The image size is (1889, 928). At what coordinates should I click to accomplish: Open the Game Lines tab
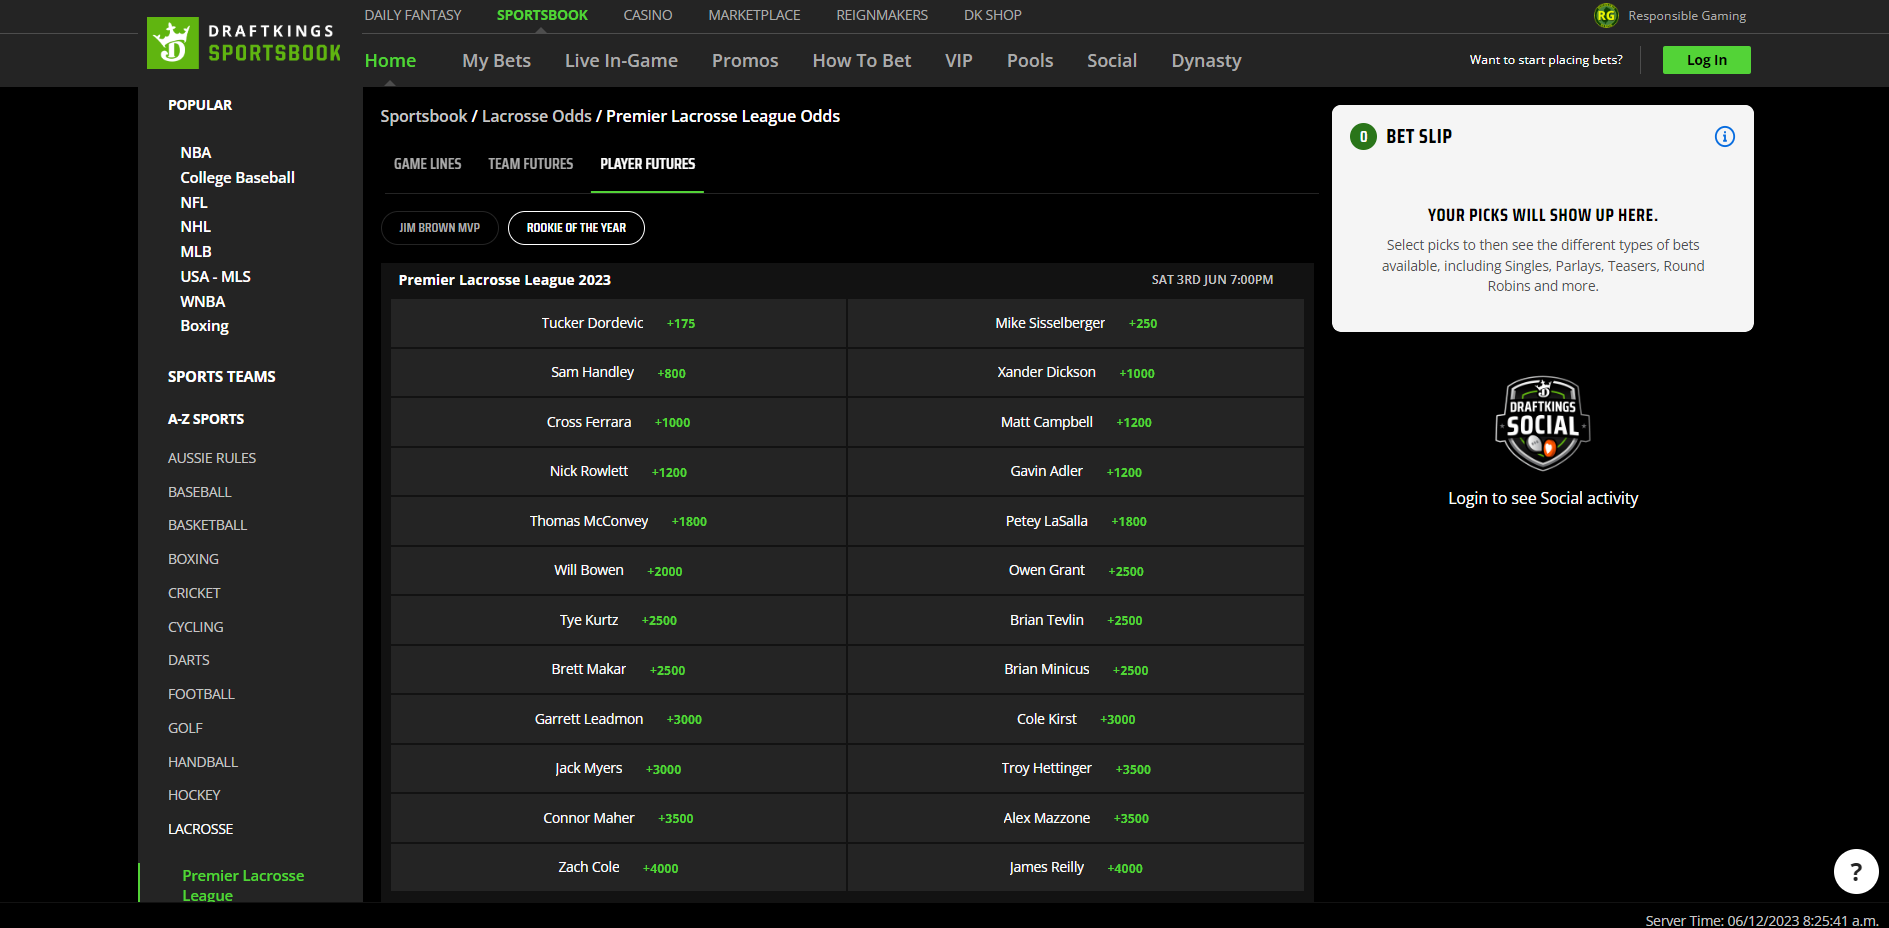(x=428, y=164)
